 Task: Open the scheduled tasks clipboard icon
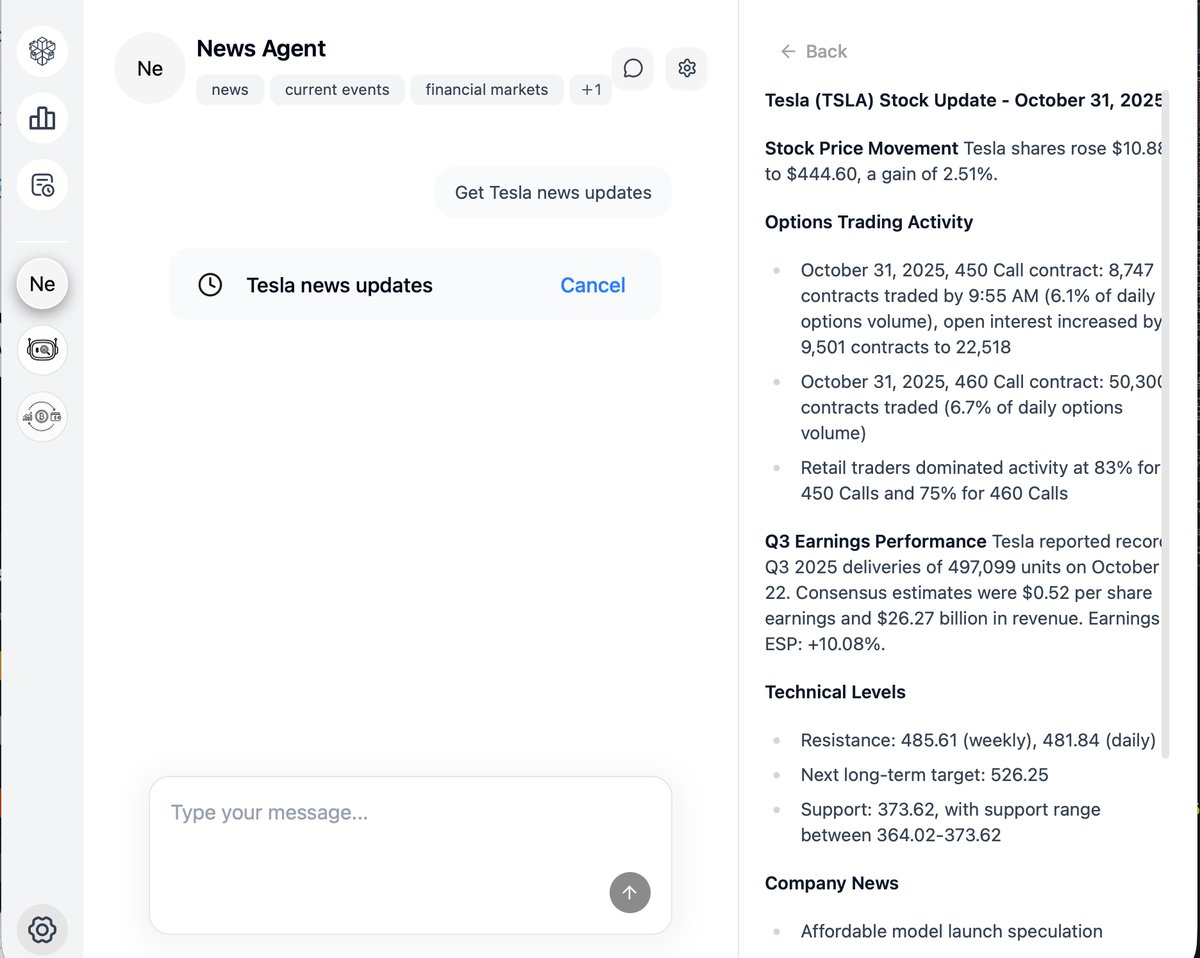41,184
